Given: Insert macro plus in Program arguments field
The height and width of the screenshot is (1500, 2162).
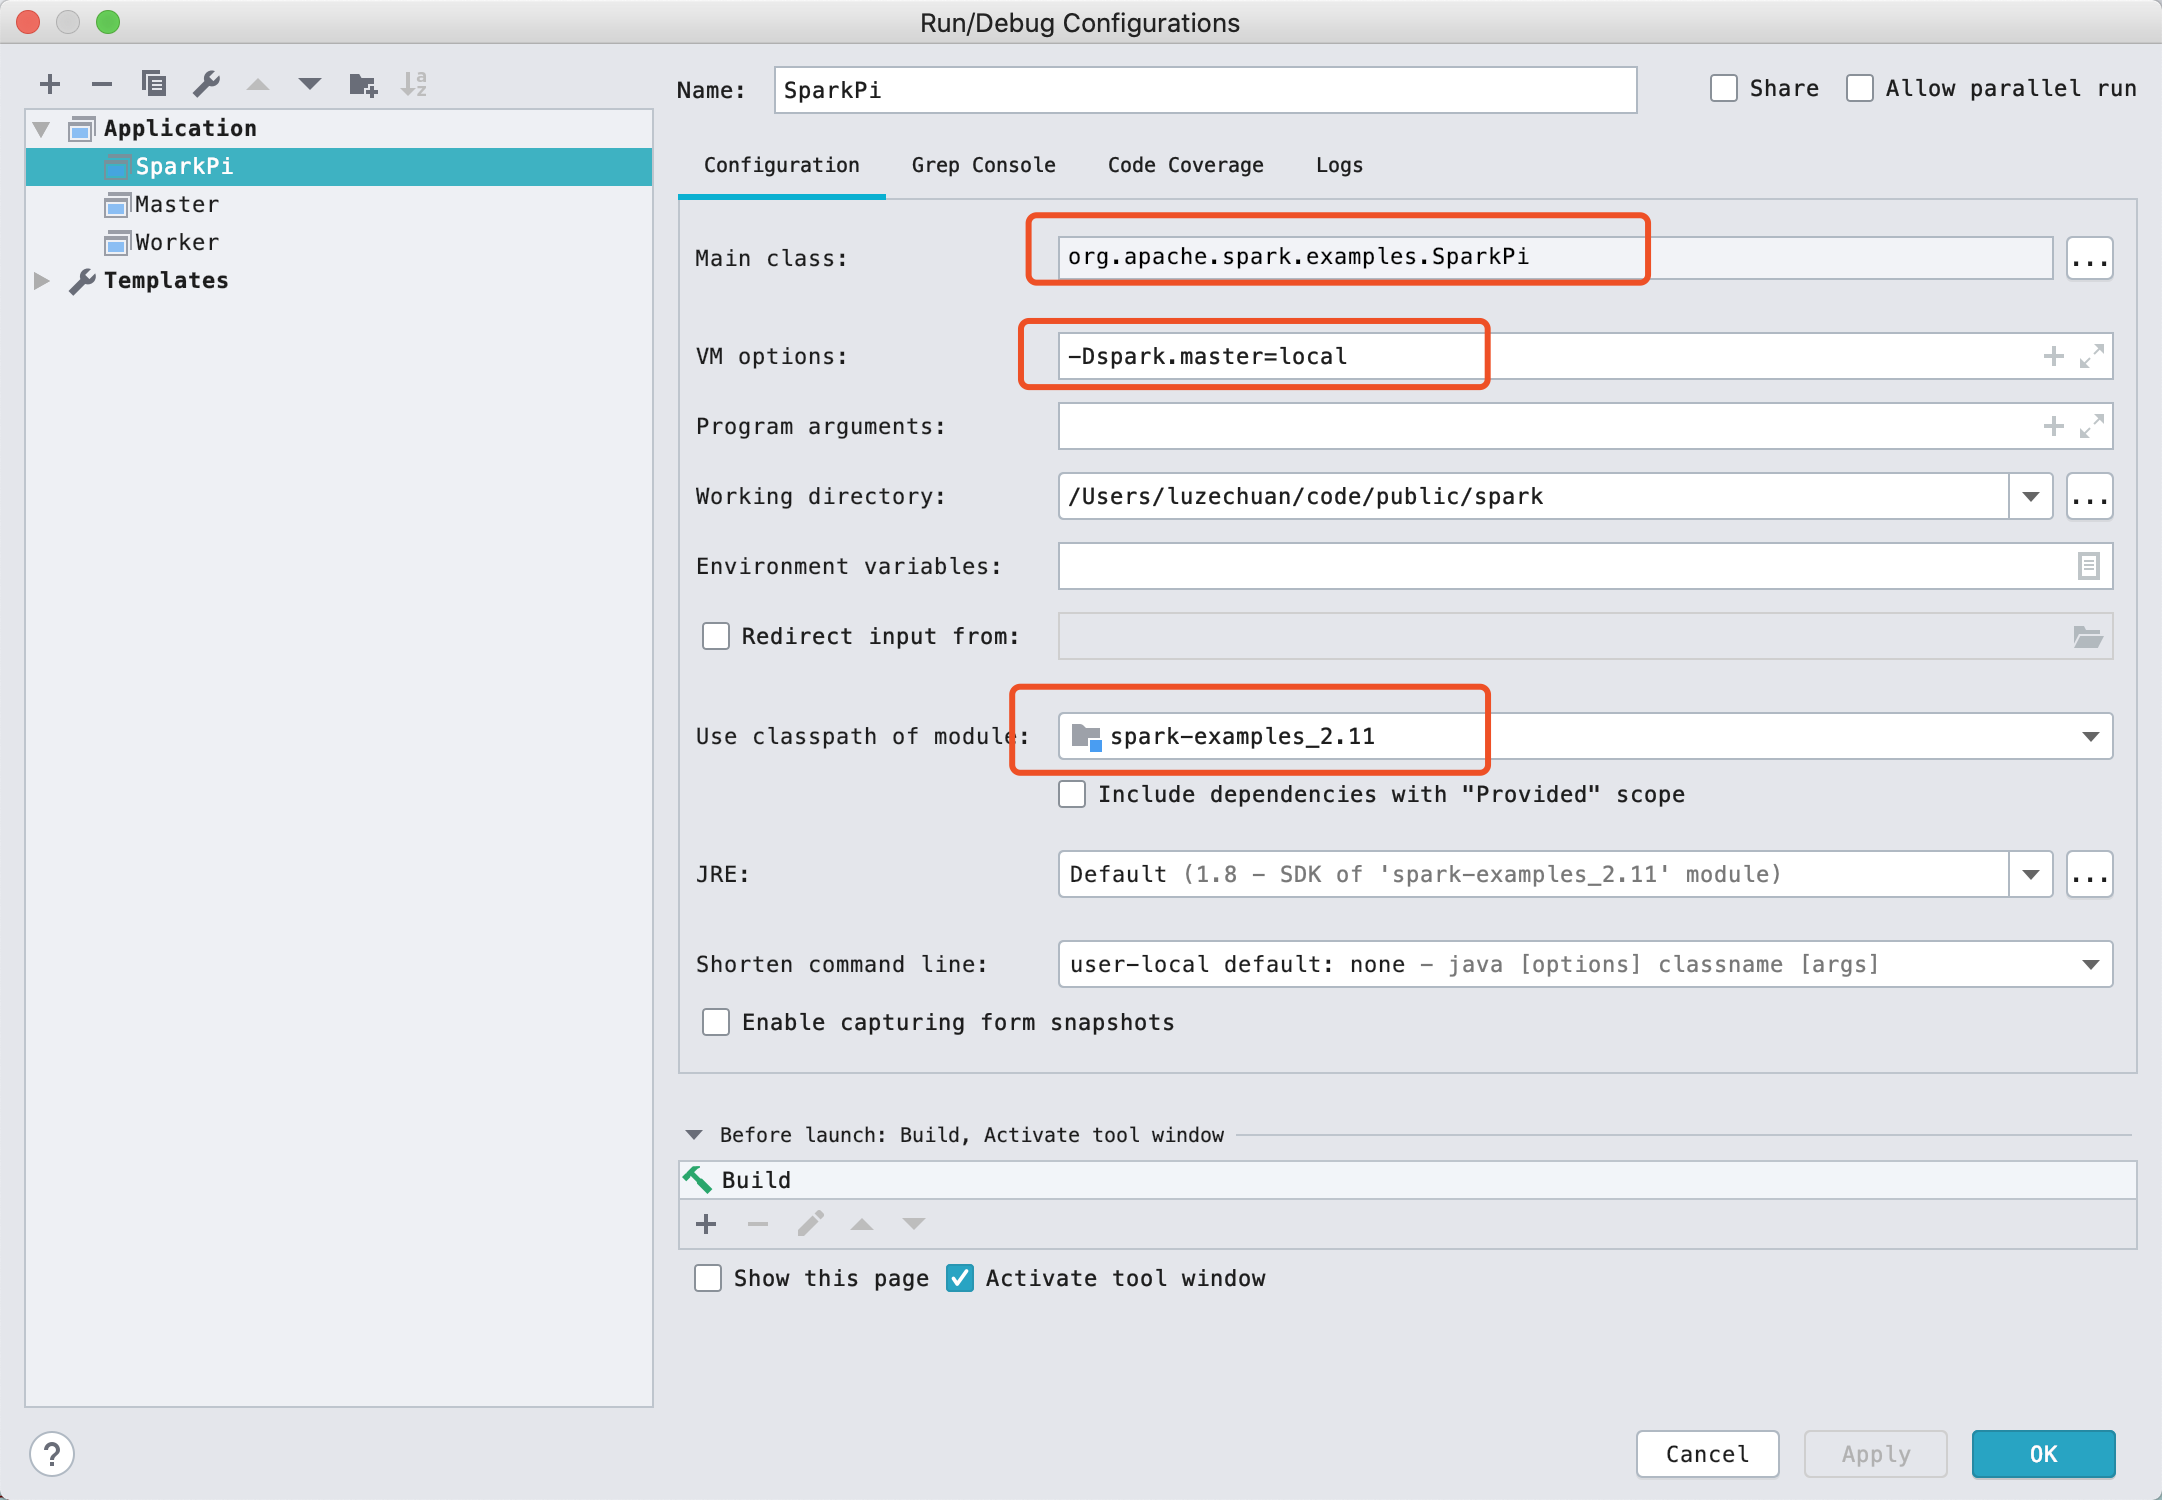Looking at the screenshot, I should [2053, 426].
